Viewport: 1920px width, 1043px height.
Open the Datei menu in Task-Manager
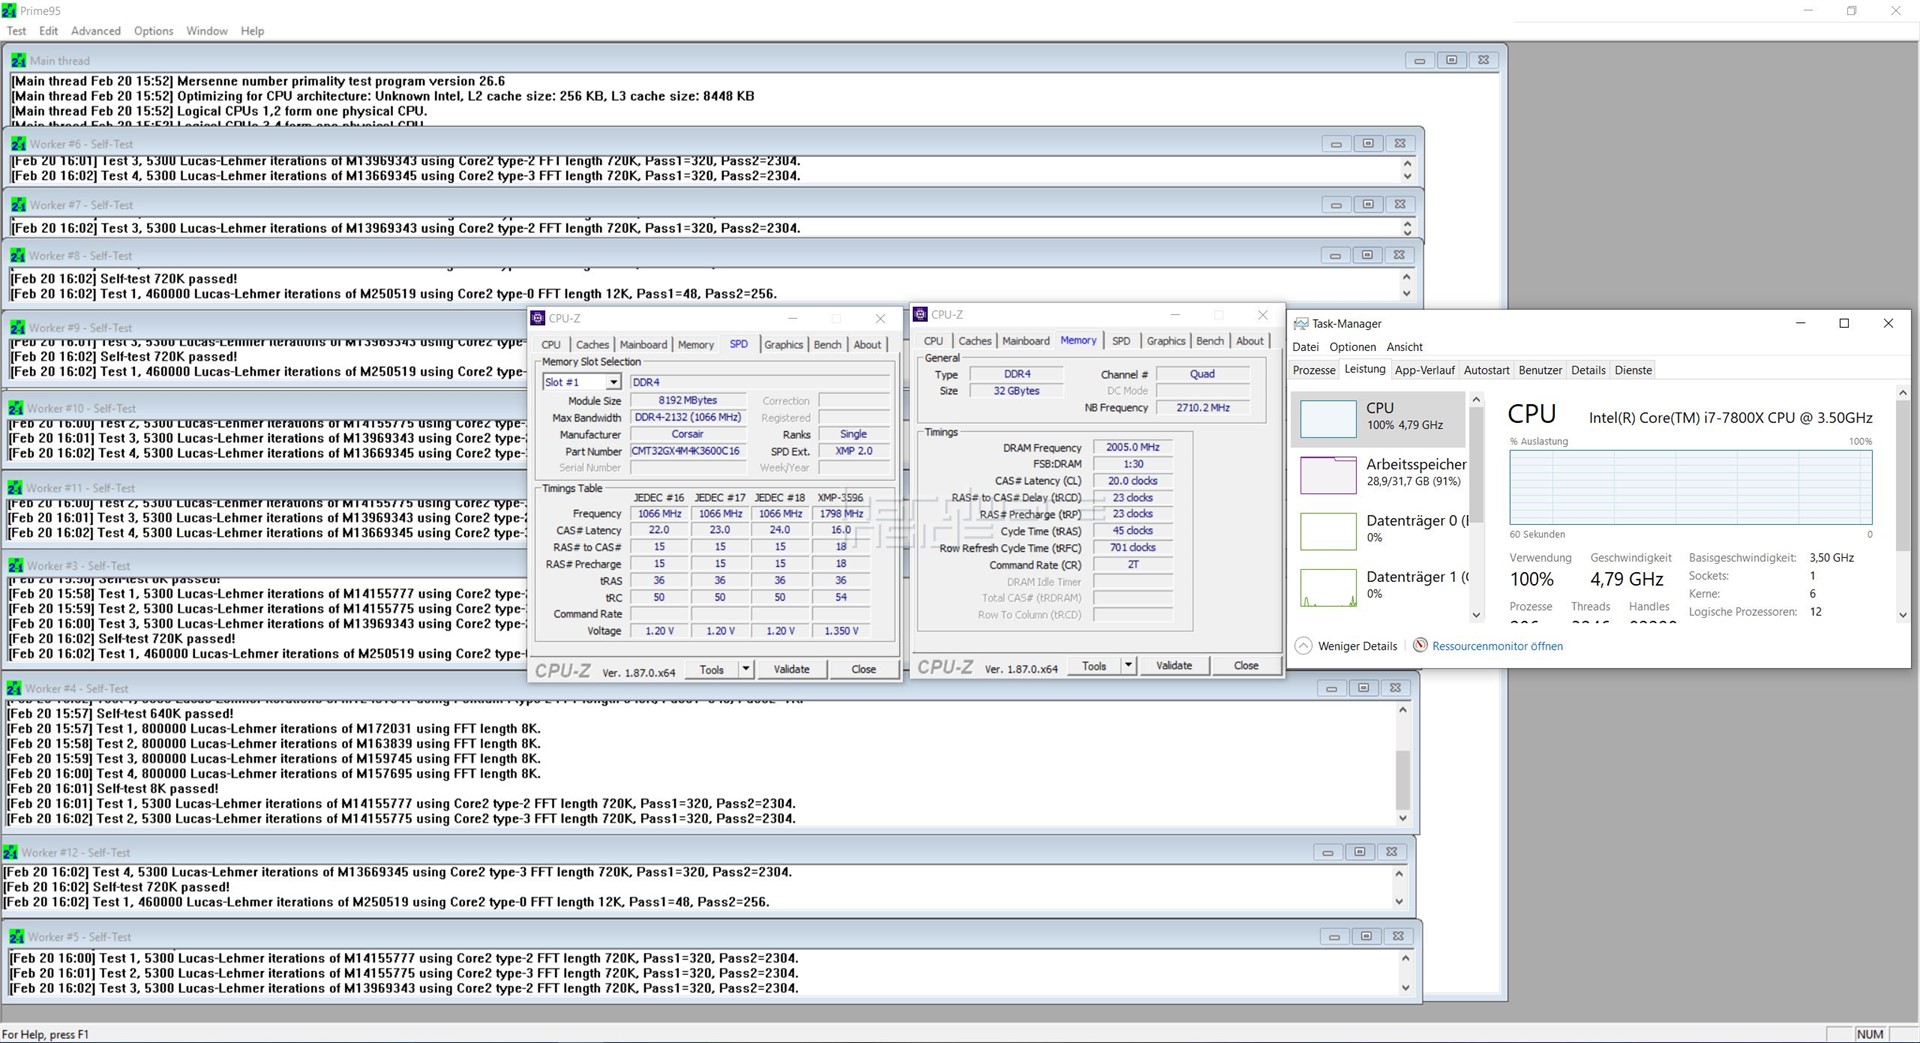click(1305, 347)
